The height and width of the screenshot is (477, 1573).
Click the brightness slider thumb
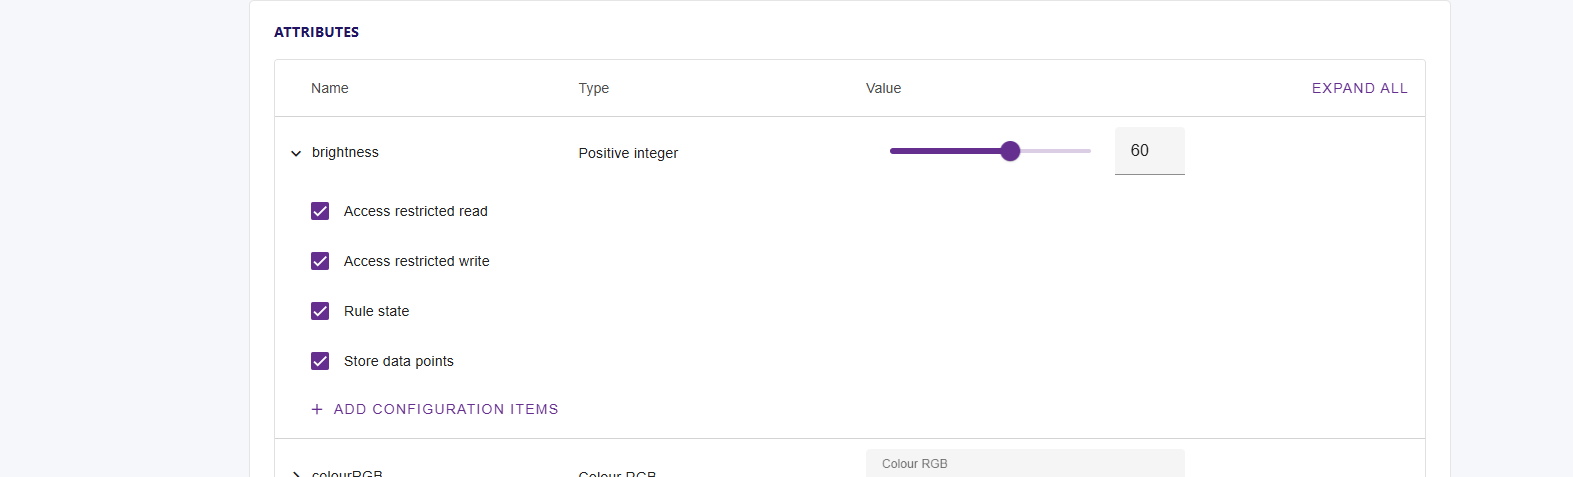coord(1010,151)
